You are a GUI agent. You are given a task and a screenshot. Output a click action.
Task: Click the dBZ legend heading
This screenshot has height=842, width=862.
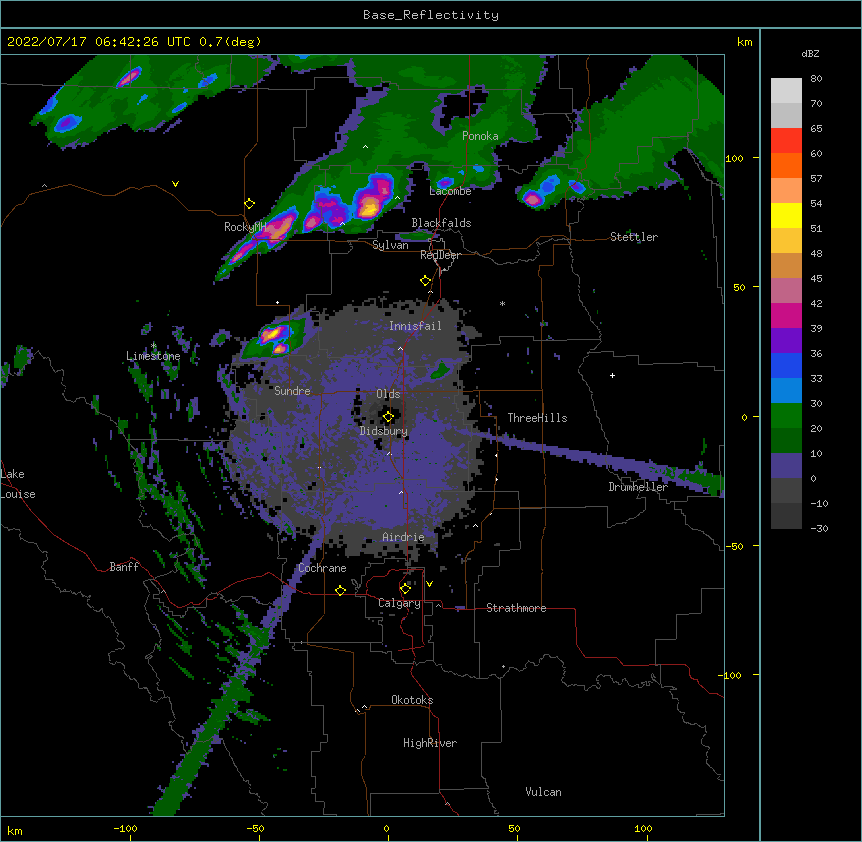point(810,54)
